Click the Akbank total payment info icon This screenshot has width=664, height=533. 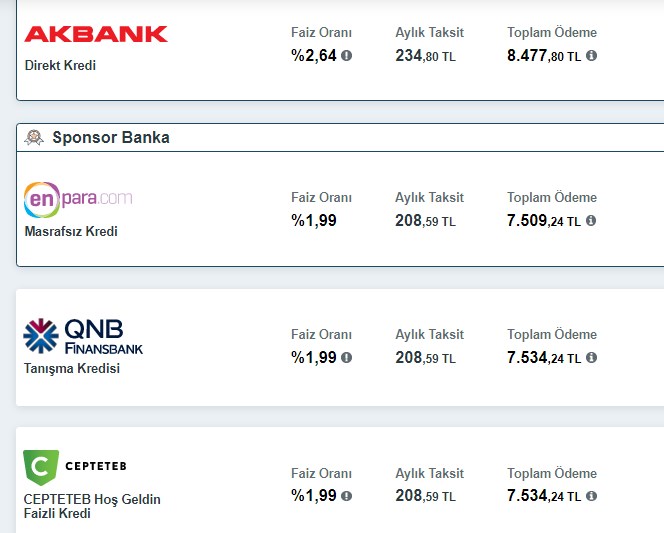click(592, 55)
